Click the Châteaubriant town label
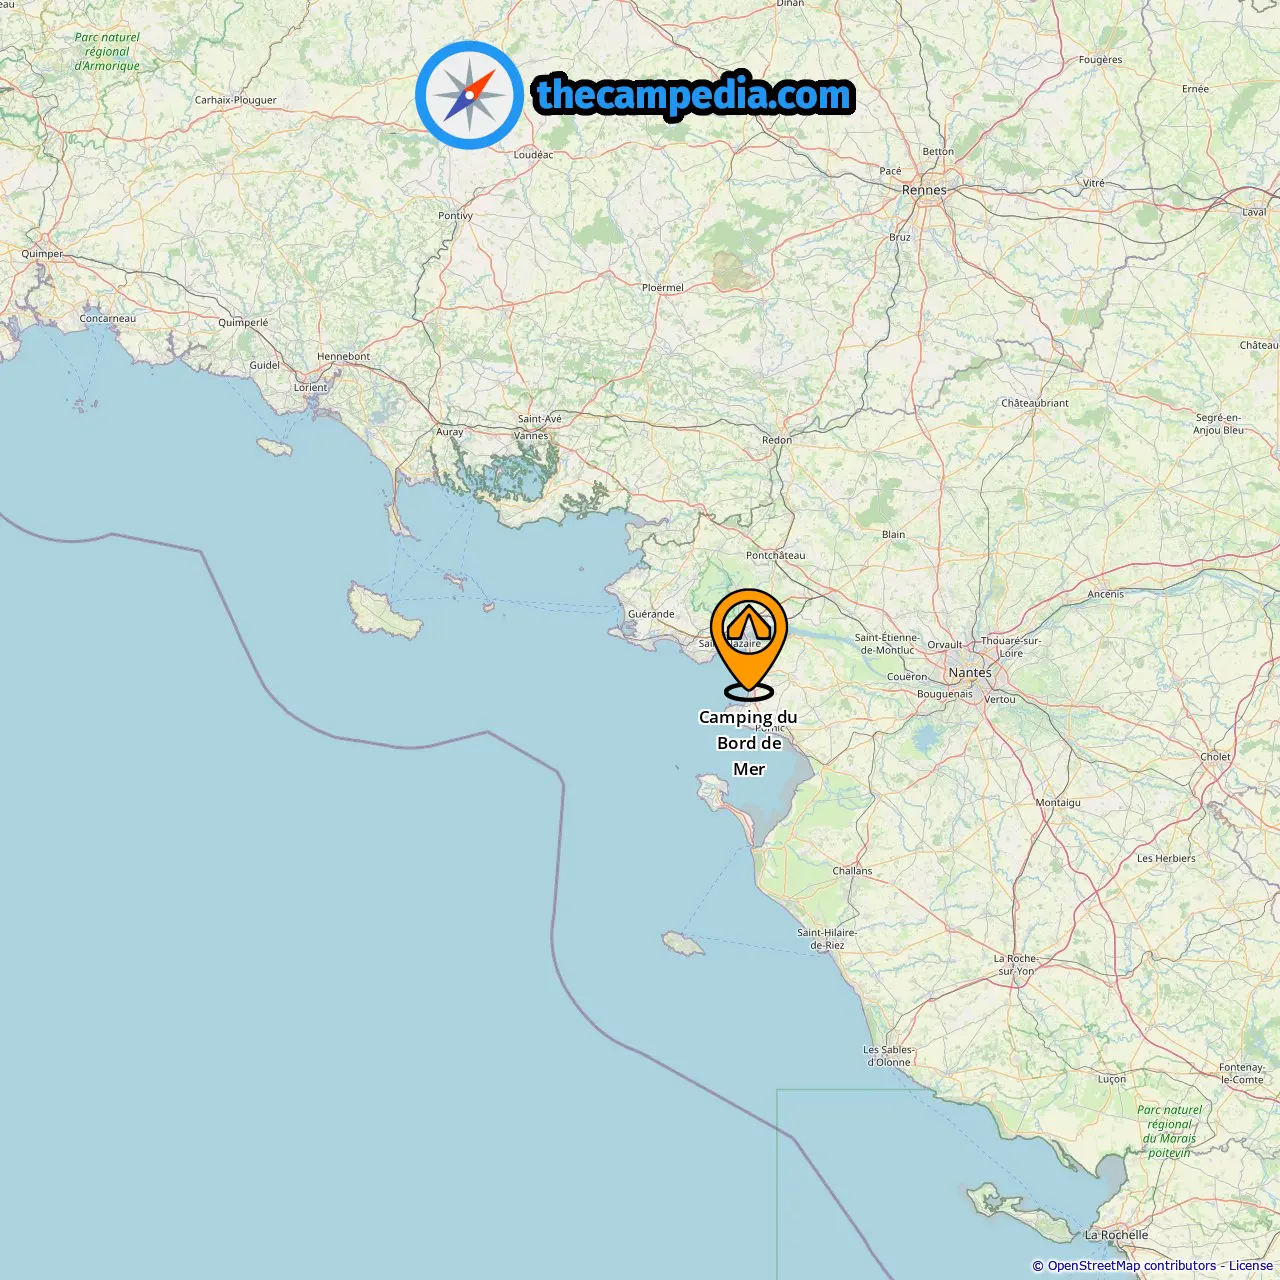This screenshot has height=1280, width=1280. pyautogui.click(x=1035, y=403)
